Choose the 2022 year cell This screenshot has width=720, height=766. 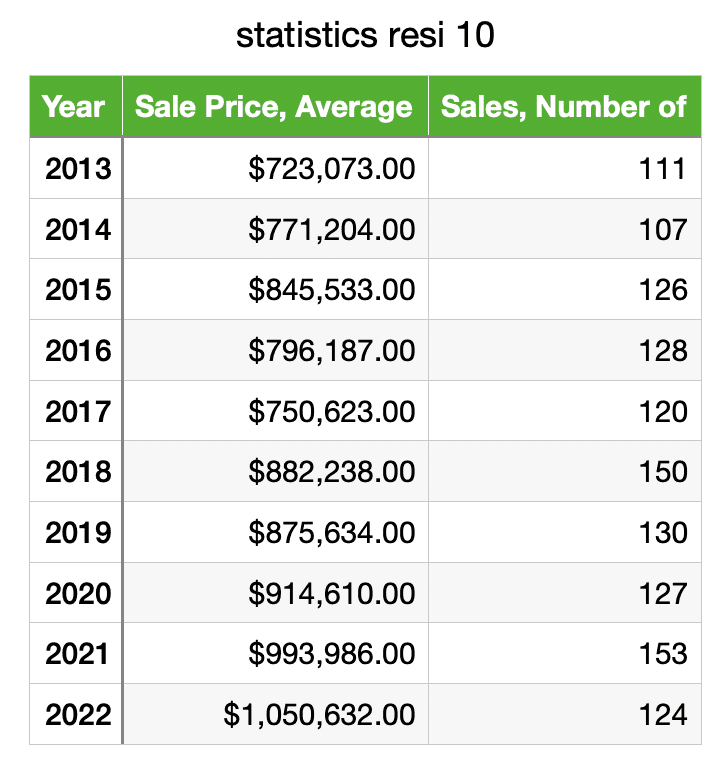pyautogui.click(x=77, y=714)
